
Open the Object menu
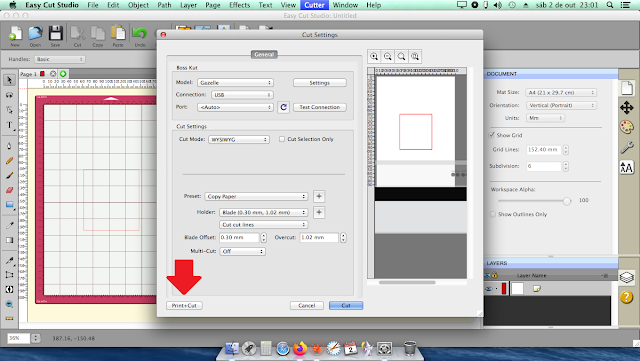tap(138, 5)
